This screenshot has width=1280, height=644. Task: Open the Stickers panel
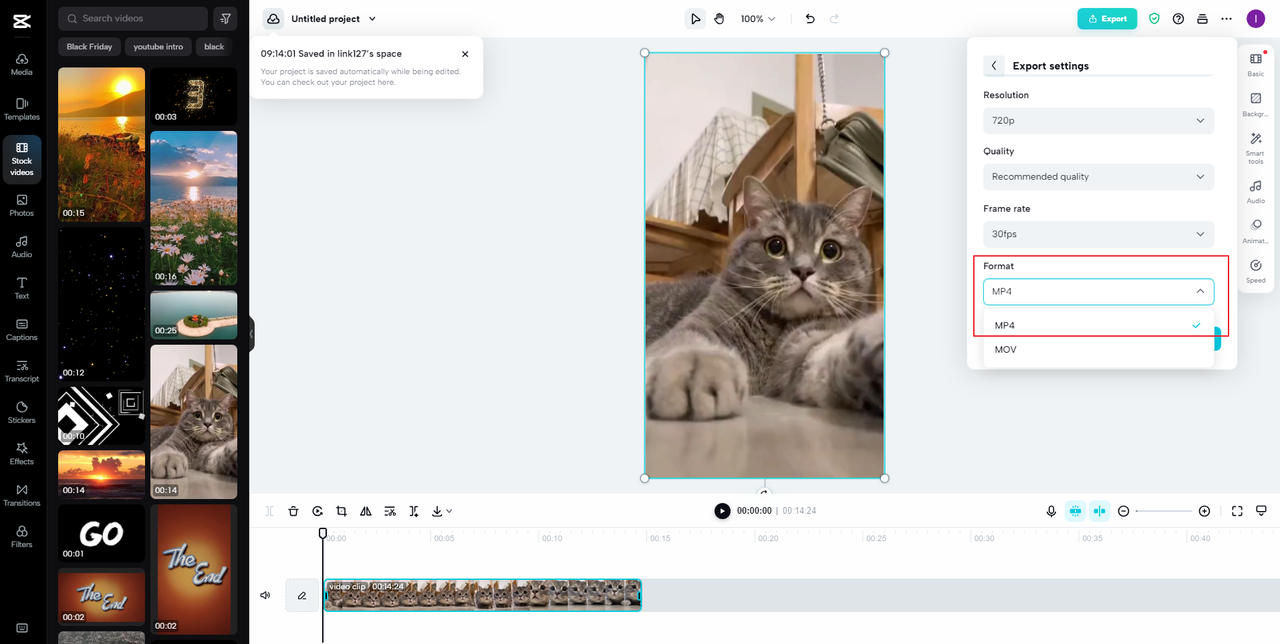(21, 413)
